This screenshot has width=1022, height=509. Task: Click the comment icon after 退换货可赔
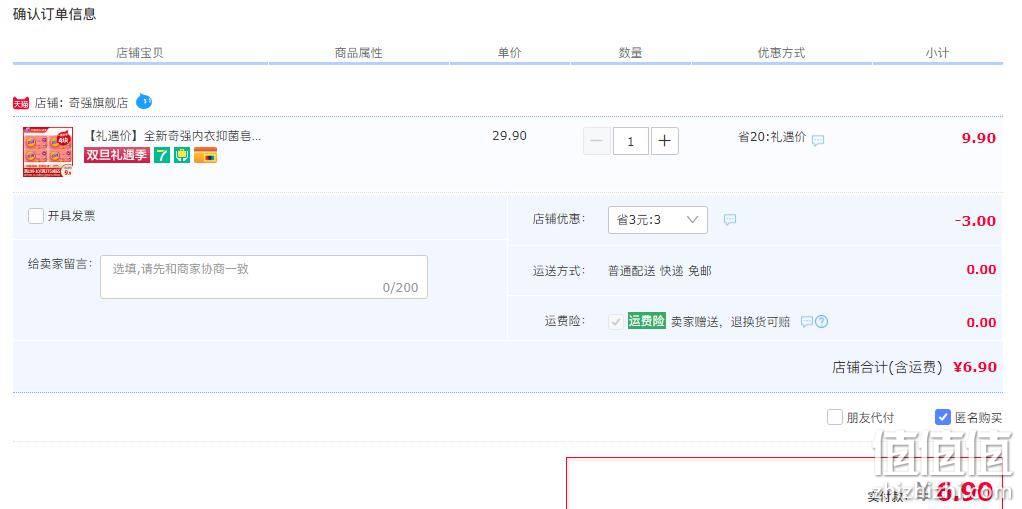(806, 321)
